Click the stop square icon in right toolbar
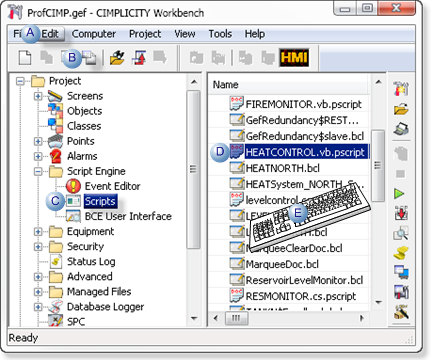433x361 pixels. 400,174
